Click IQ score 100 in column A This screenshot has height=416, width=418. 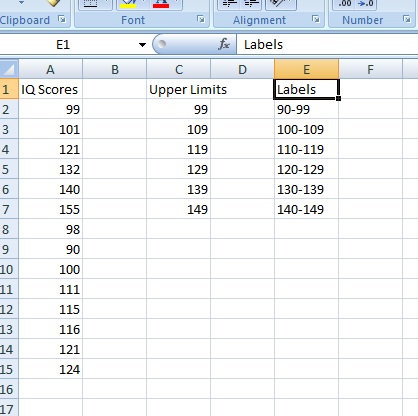point(50,269)
